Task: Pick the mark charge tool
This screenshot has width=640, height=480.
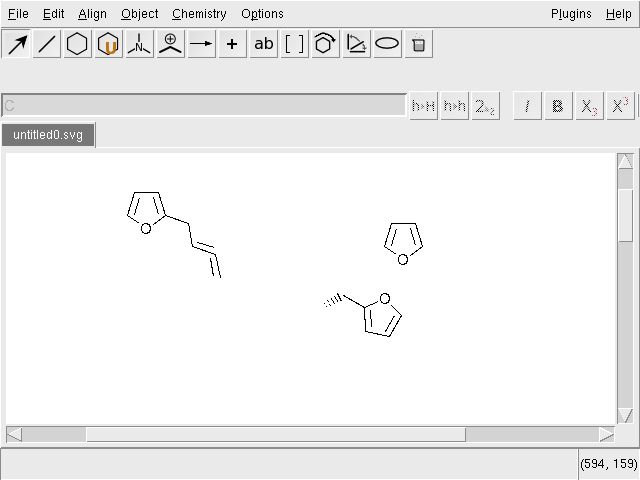Action: coord(171,44)
